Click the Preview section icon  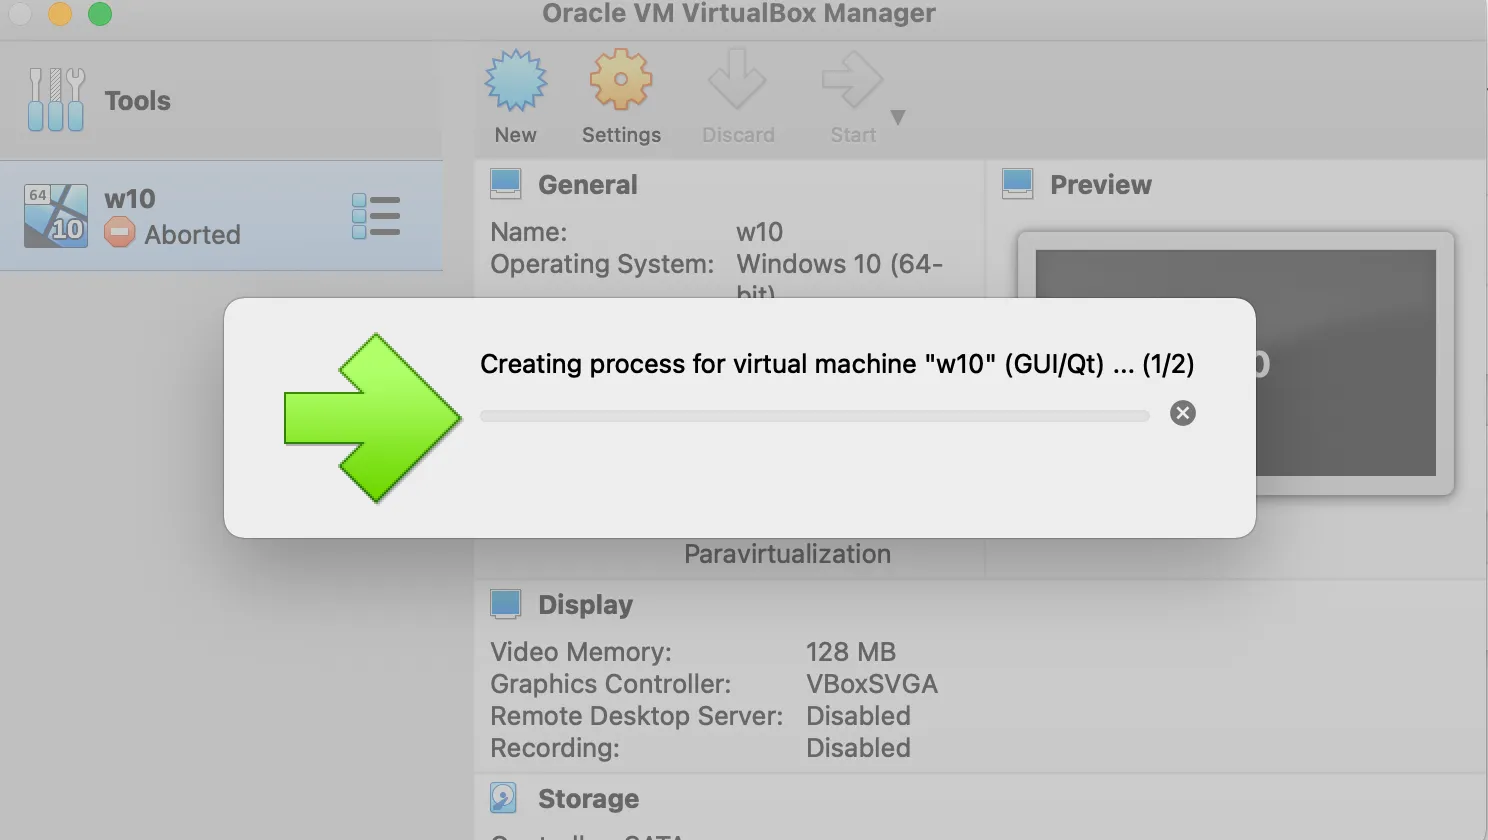tap(1018, 184)
